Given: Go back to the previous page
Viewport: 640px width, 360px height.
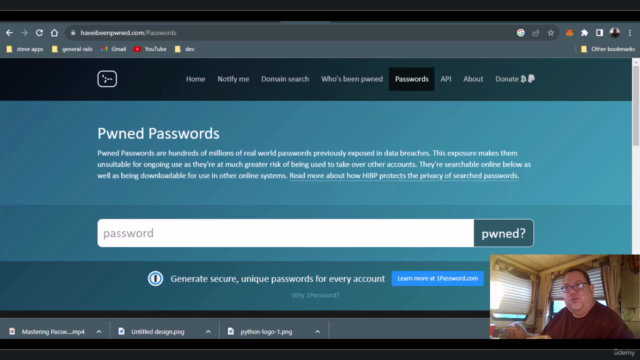Looking at the screenshot, I should [9, 33].
